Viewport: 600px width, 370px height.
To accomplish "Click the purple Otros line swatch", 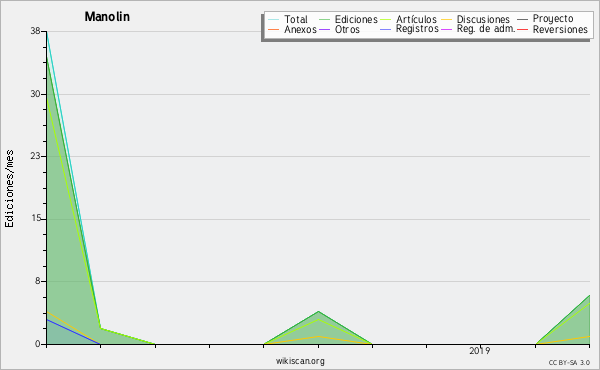I will (324, 29).
